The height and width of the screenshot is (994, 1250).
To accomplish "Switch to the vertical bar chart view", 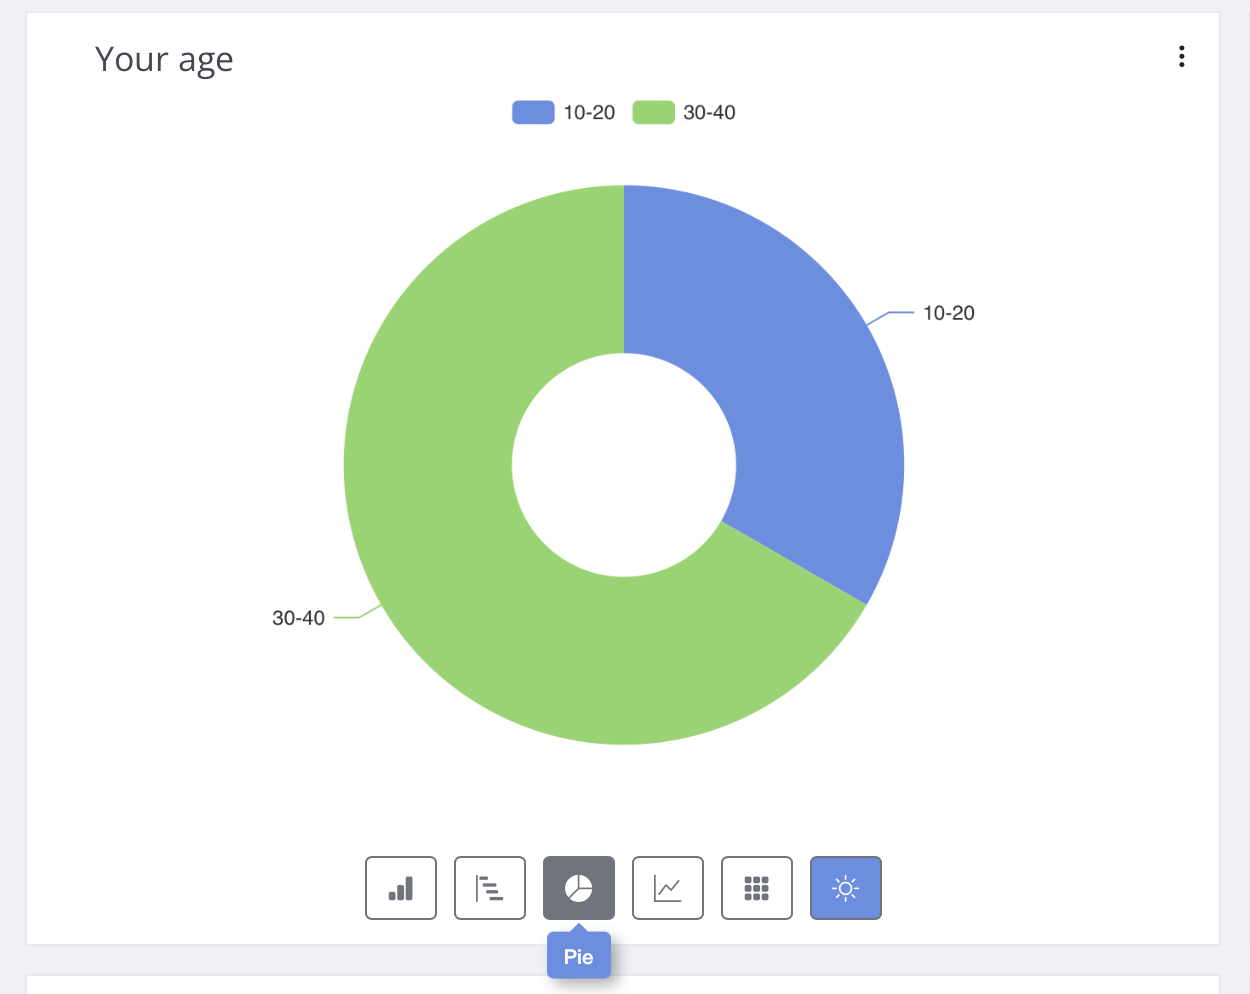I will point(401,888).
